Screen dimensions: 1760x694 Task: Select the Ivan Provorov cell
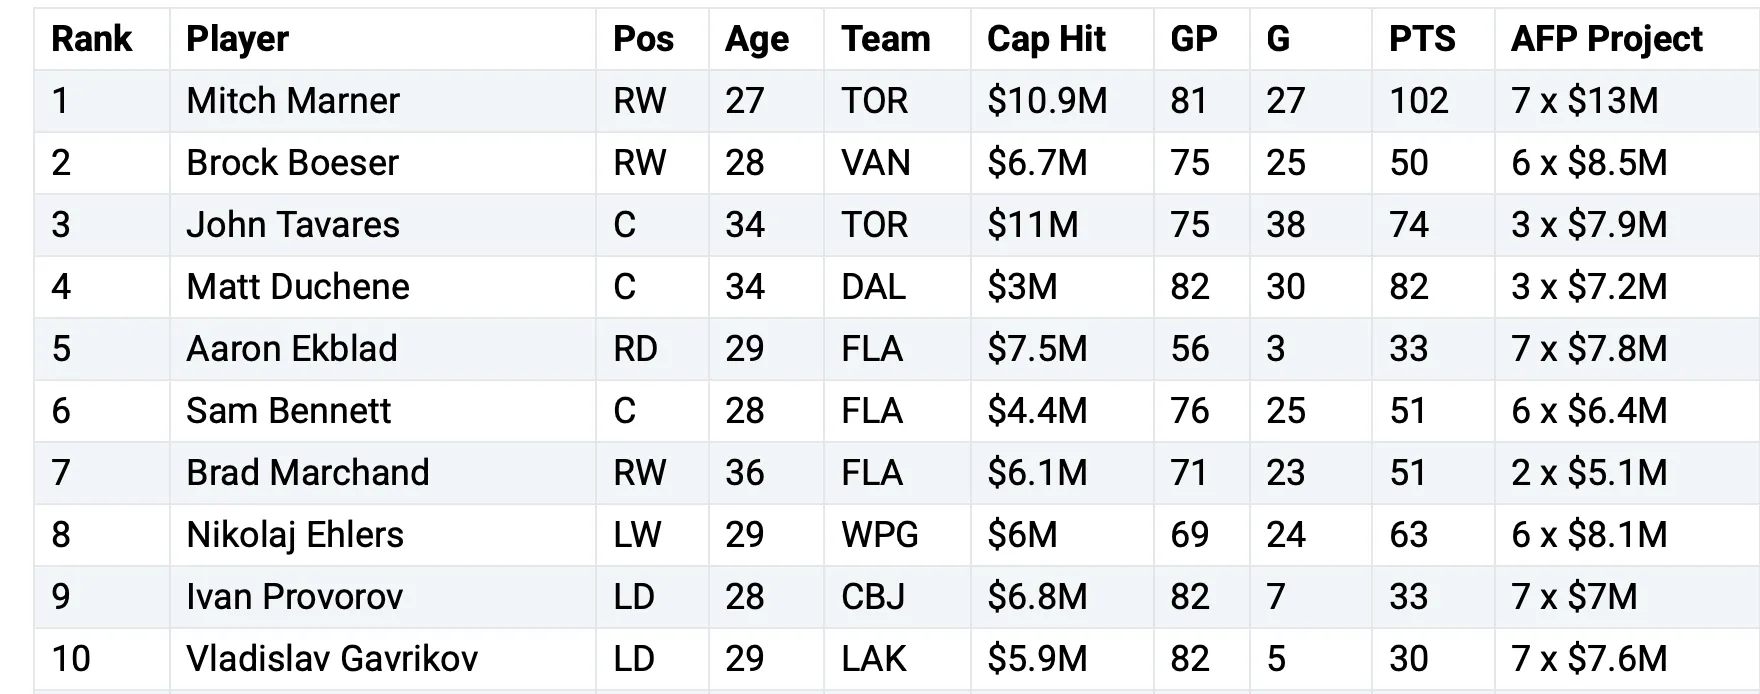point(294,597)
